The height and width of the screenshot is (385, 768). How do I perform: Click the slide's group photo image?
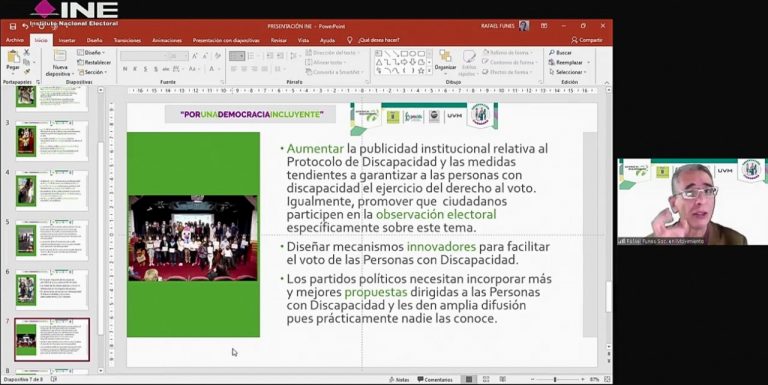(x=193, y=238)
